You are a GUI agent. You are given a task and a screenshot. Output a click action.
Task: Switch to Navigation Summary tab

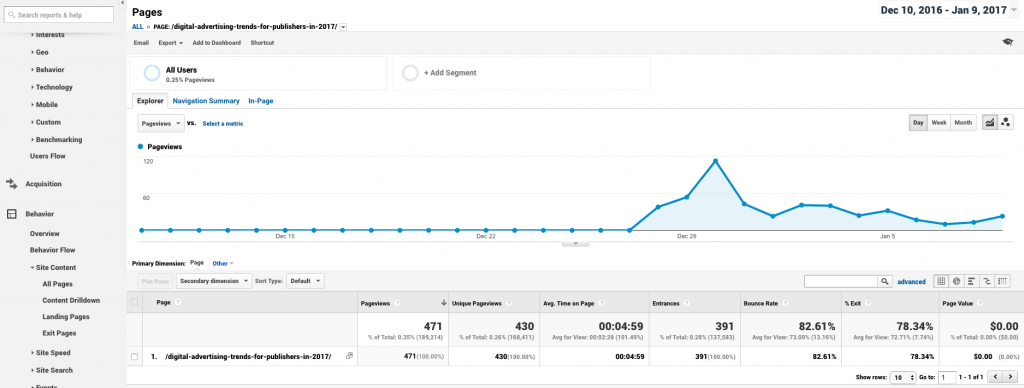[206, 101]
